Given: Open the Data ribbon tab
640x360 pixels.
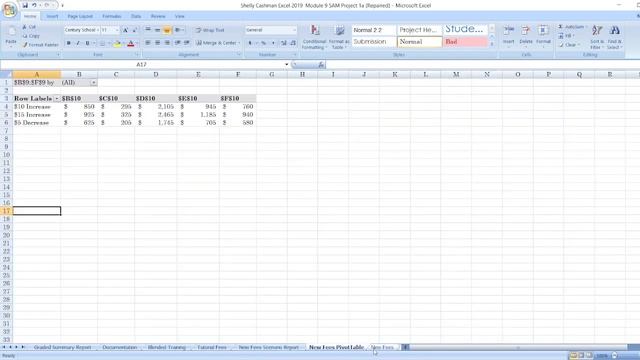Looking at the screenshot, I should (x=136, y=16).
